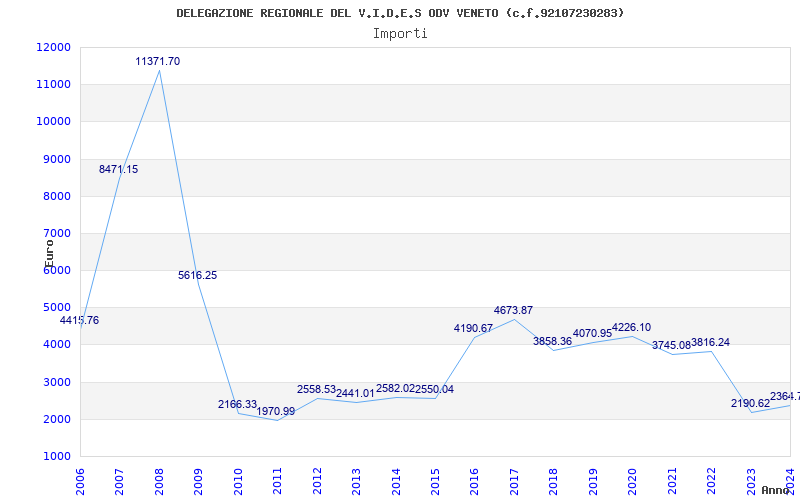800x500 pixels.
Task: Click the data label 2190.62
Action: [751, 403]
